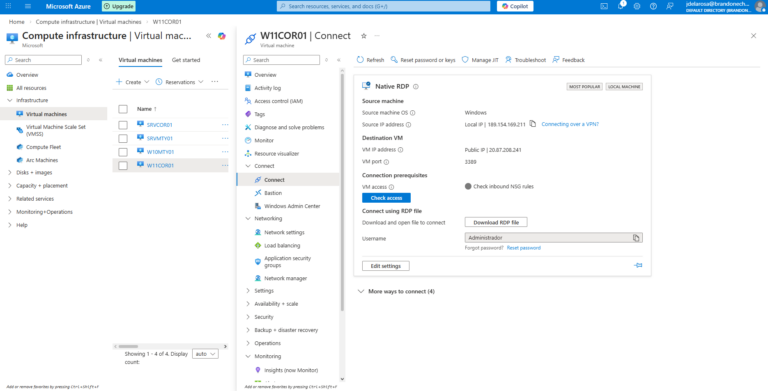Switch to Virtual machines tab
This screenshot has height=391, width=768.
click(140, 60)
